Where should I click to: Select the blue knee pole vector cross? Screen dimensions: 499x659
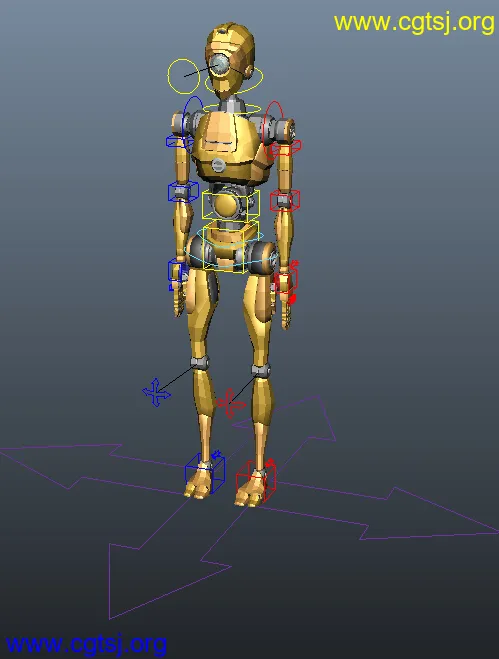[156, 393]
